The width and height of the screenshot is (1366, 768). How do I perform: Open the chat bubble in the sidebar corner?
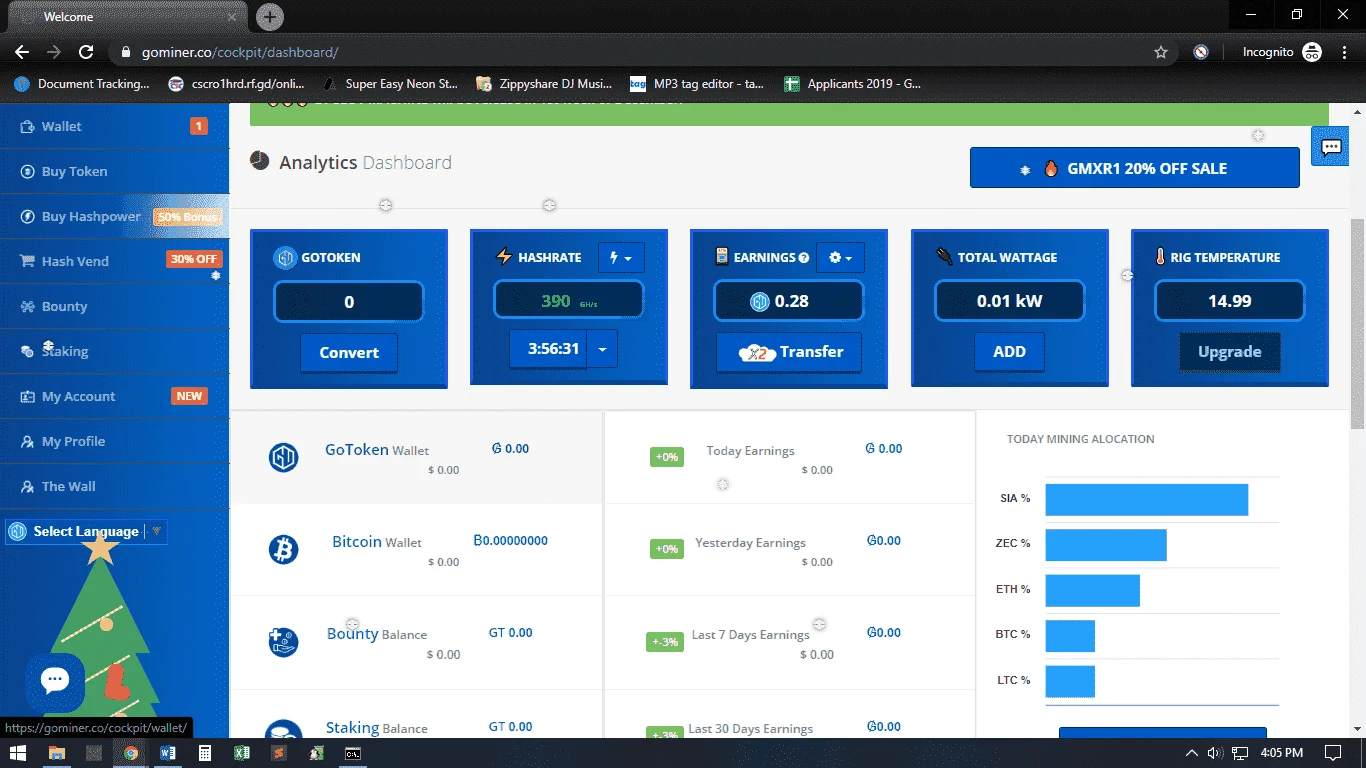click(x=55, y=681)
